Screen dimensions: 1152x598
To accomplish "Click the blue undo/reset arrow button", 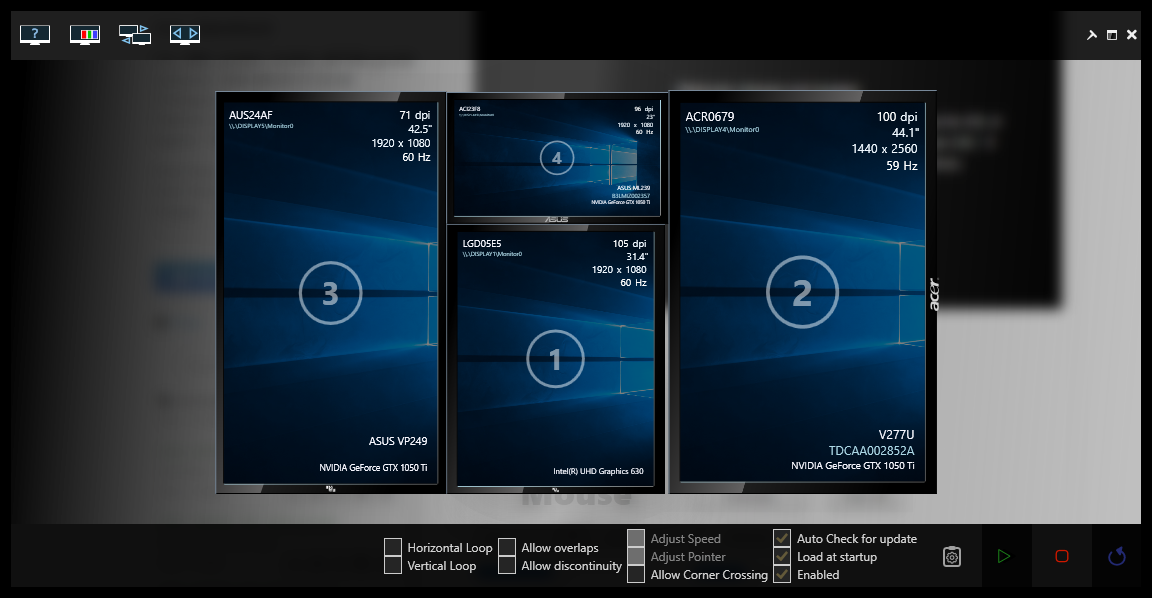I will [x=1117, y=556].
